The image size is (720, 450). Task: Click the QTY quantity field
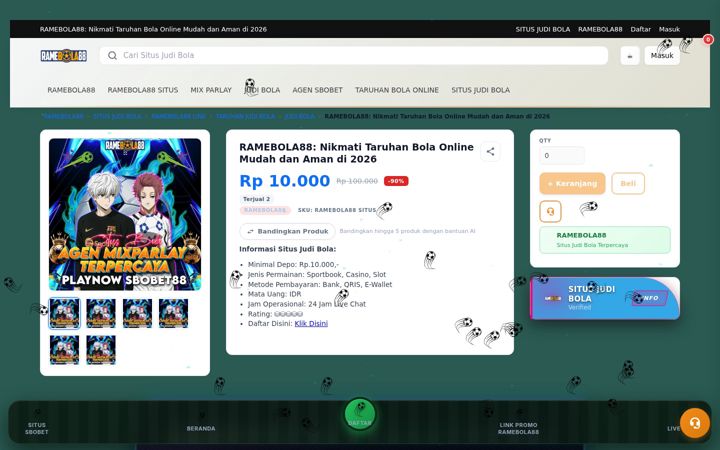(x=562, y=155)
